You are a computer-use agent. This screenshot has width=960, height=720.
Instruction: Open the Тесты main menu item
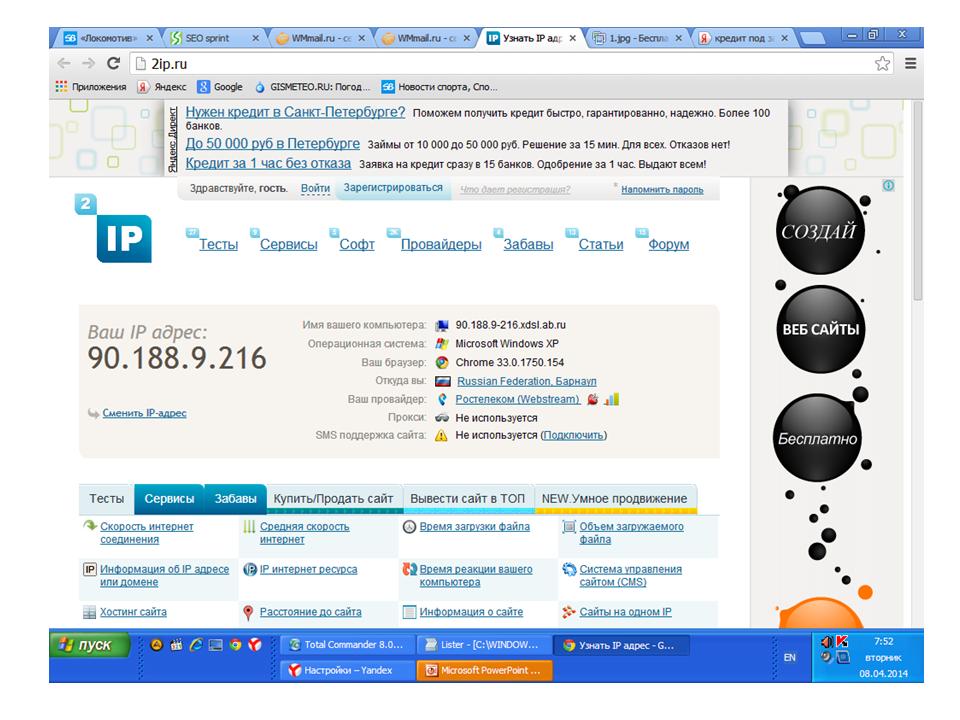click(218, 244)
